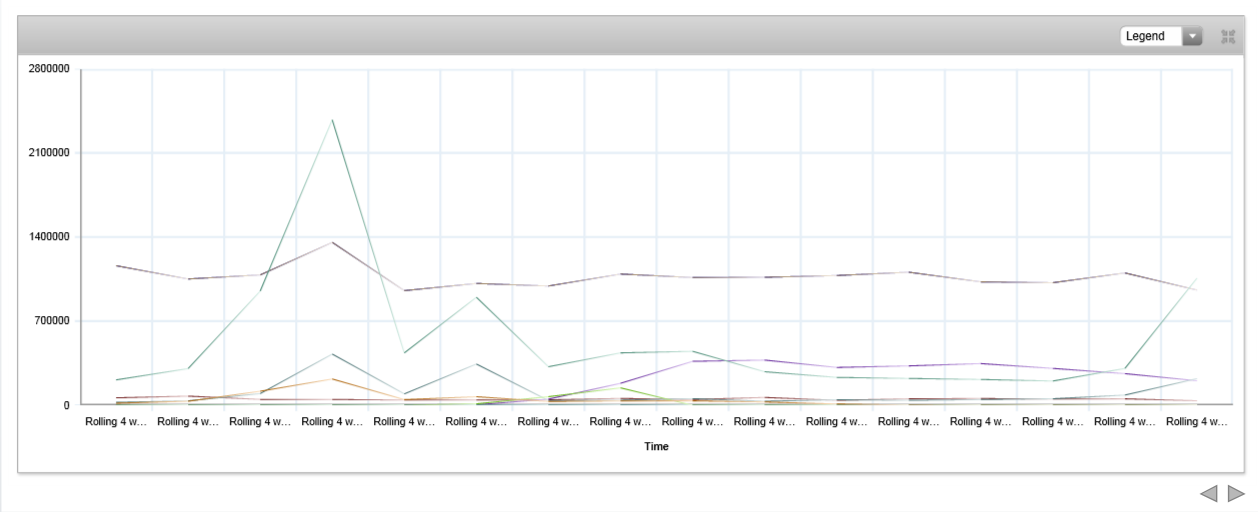Image resolution: width=1258 pixels, height=512 pixels.
Task: Go to next chart with right arrow
Action: click(x=1236, y=493)
